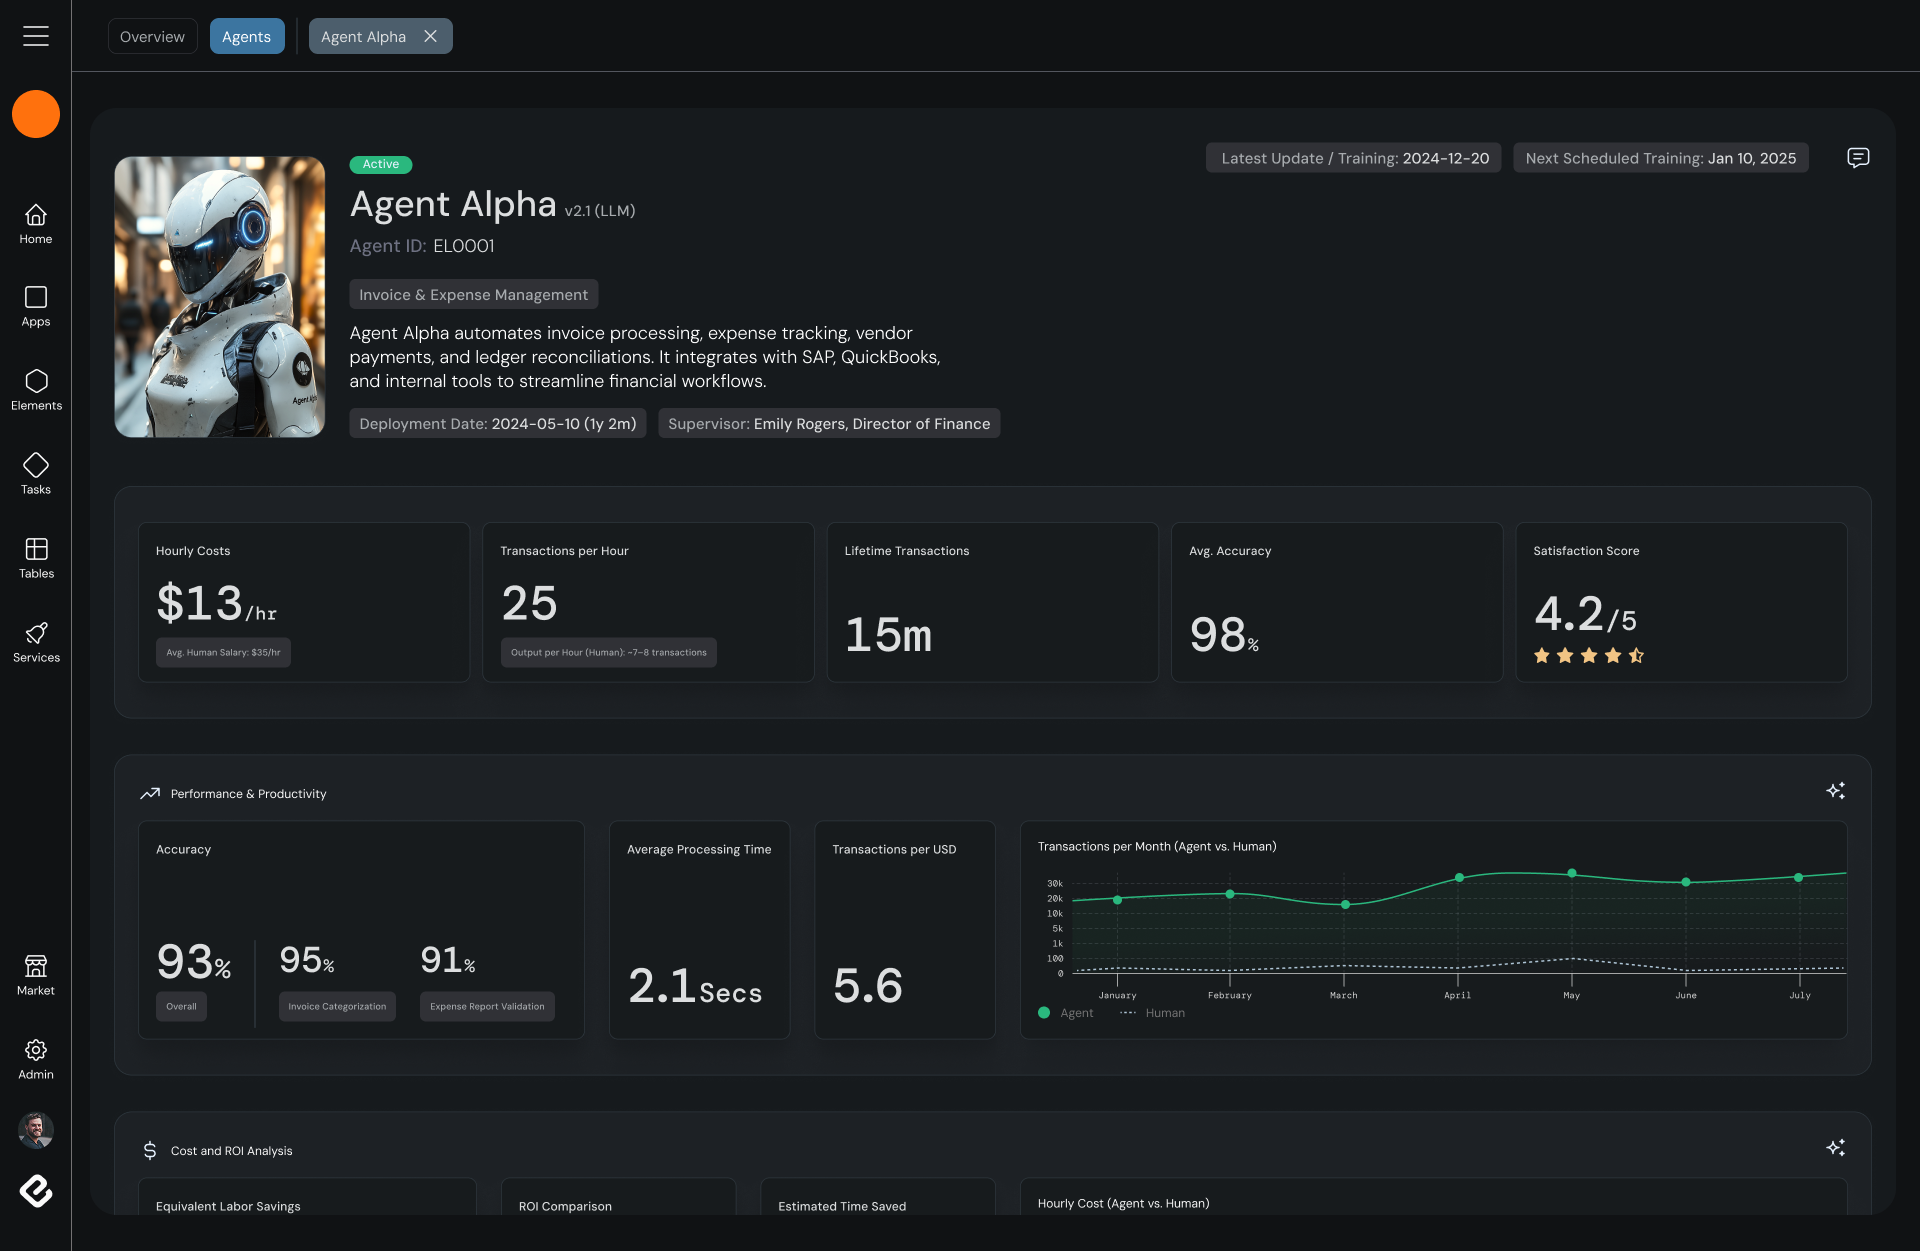Screen dimensions: 1920x1251
Task: Open the comment/chat icon near training dates
Action: point(1858,158)
